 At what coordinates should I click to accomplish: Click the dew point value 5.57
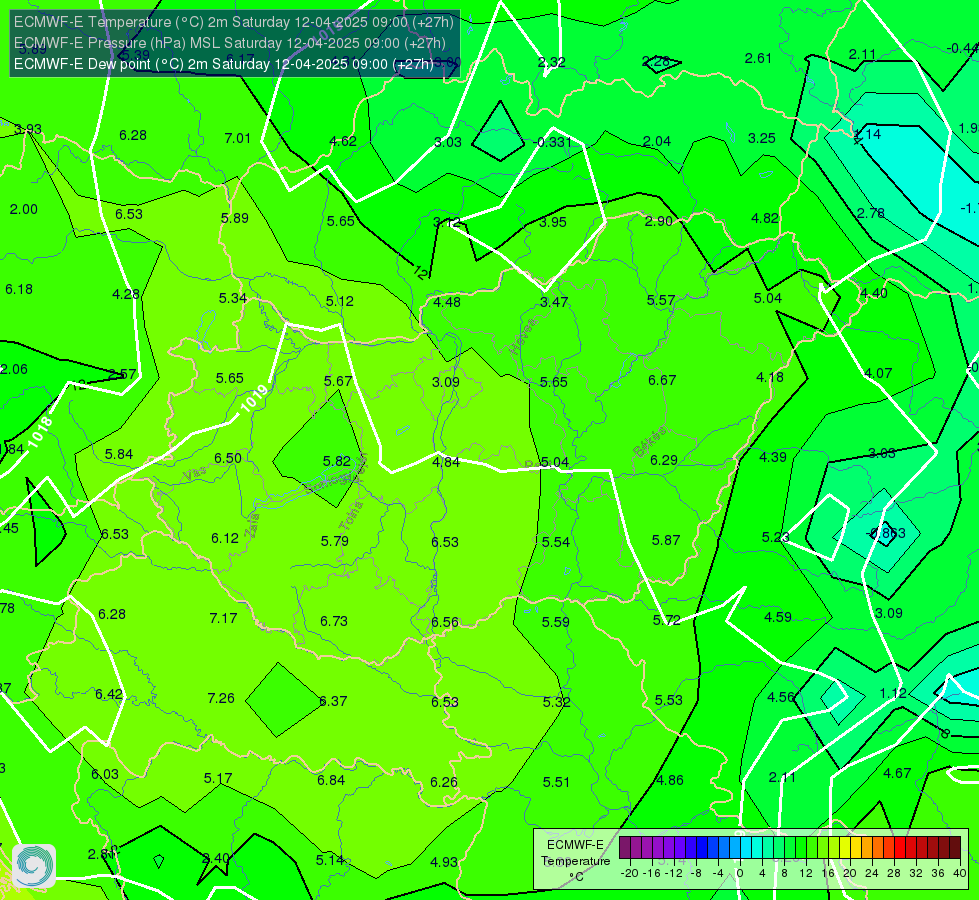pyautogui.click(x=661, y=300)
